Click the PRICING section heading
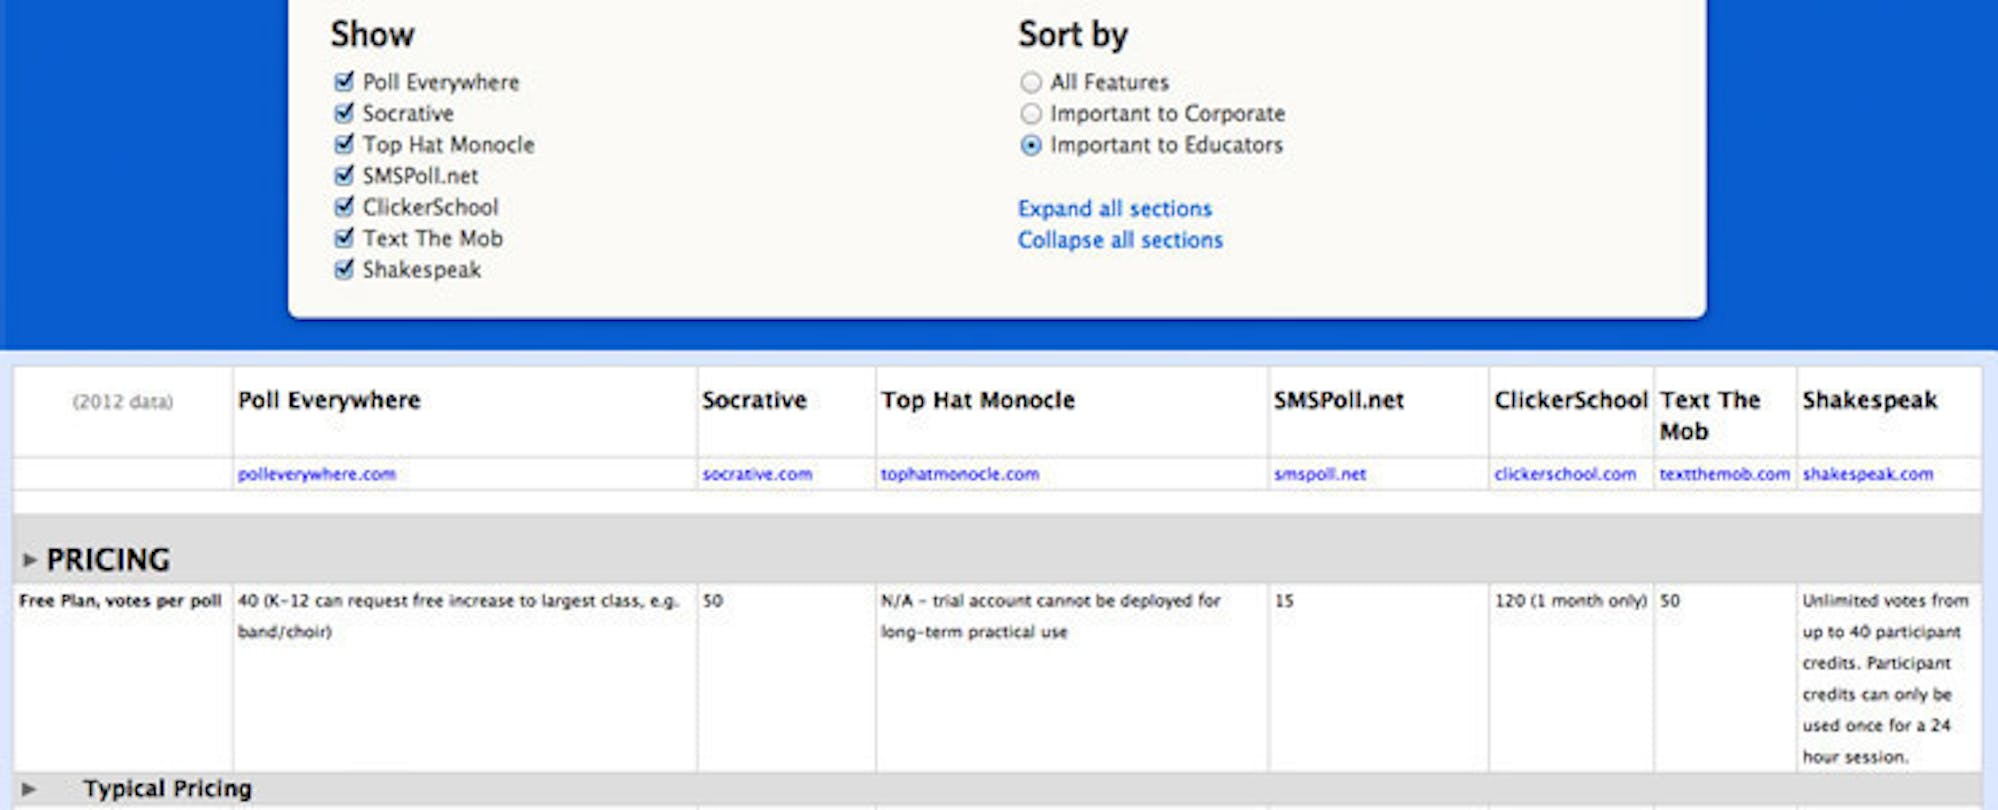The image size is (1998, 810). (108, 560)
